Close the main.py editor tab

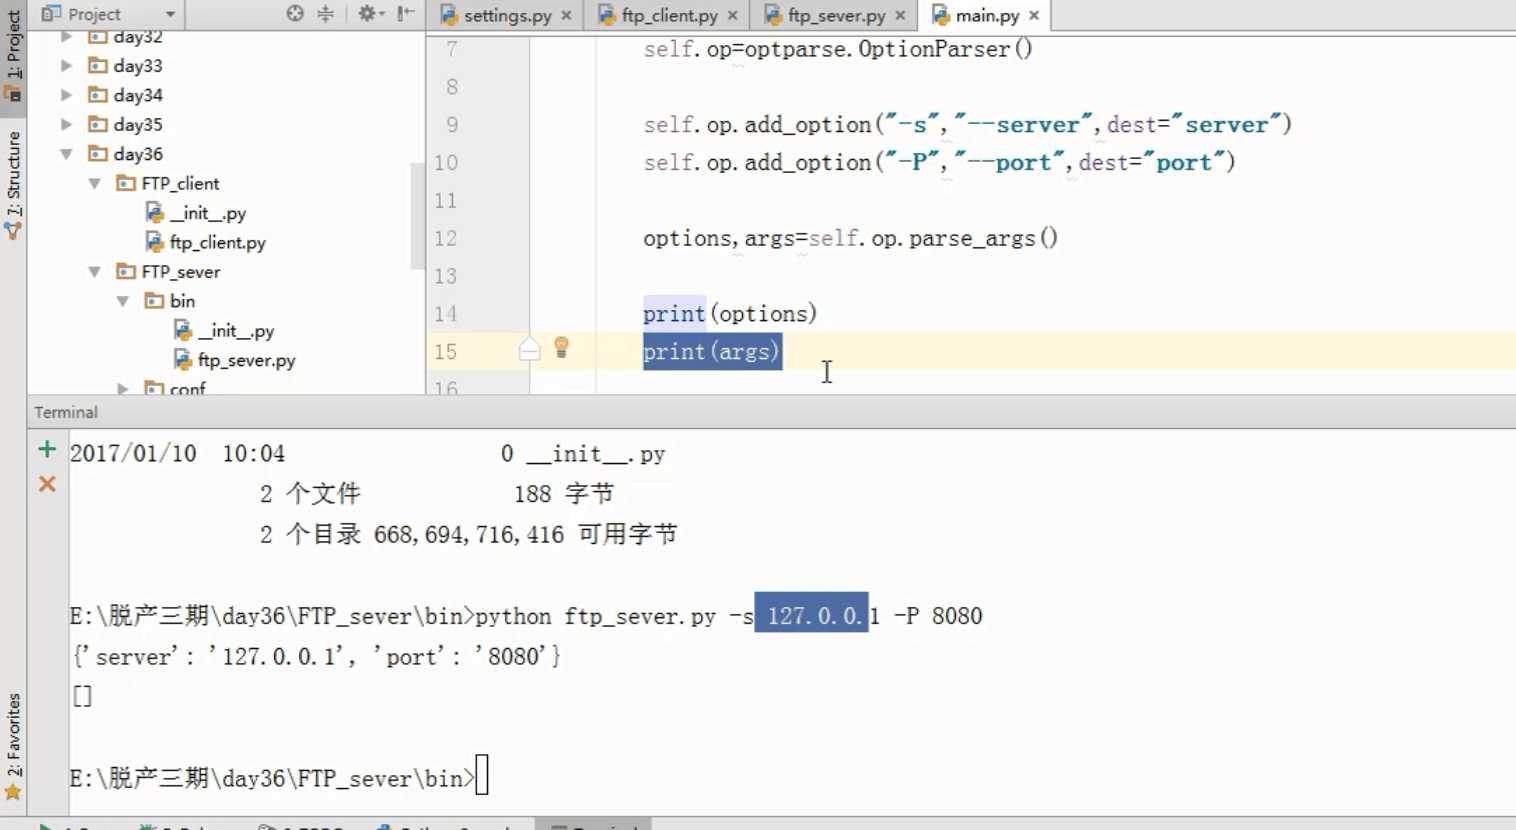pos(1034,15)
